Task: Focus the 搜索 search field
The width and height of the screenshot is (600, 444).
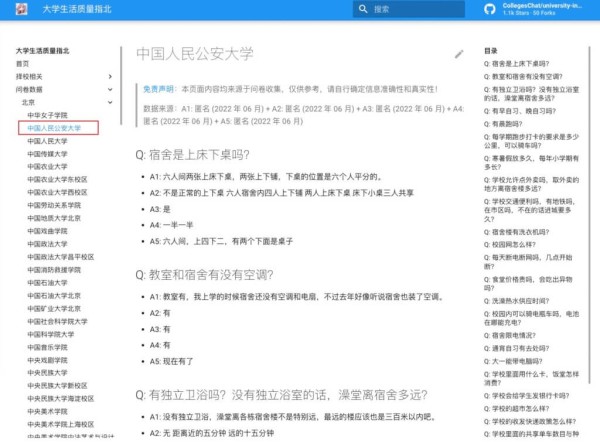Action: [409, 9]
